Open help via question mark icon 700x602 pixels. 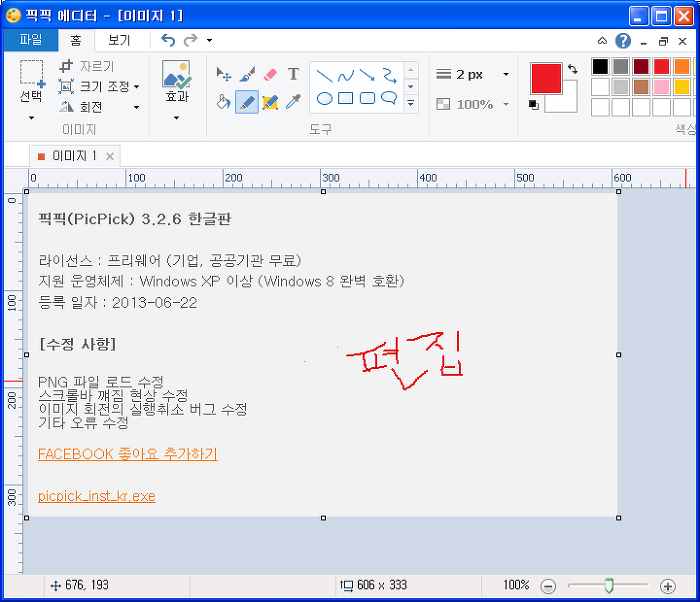(623, 41)
